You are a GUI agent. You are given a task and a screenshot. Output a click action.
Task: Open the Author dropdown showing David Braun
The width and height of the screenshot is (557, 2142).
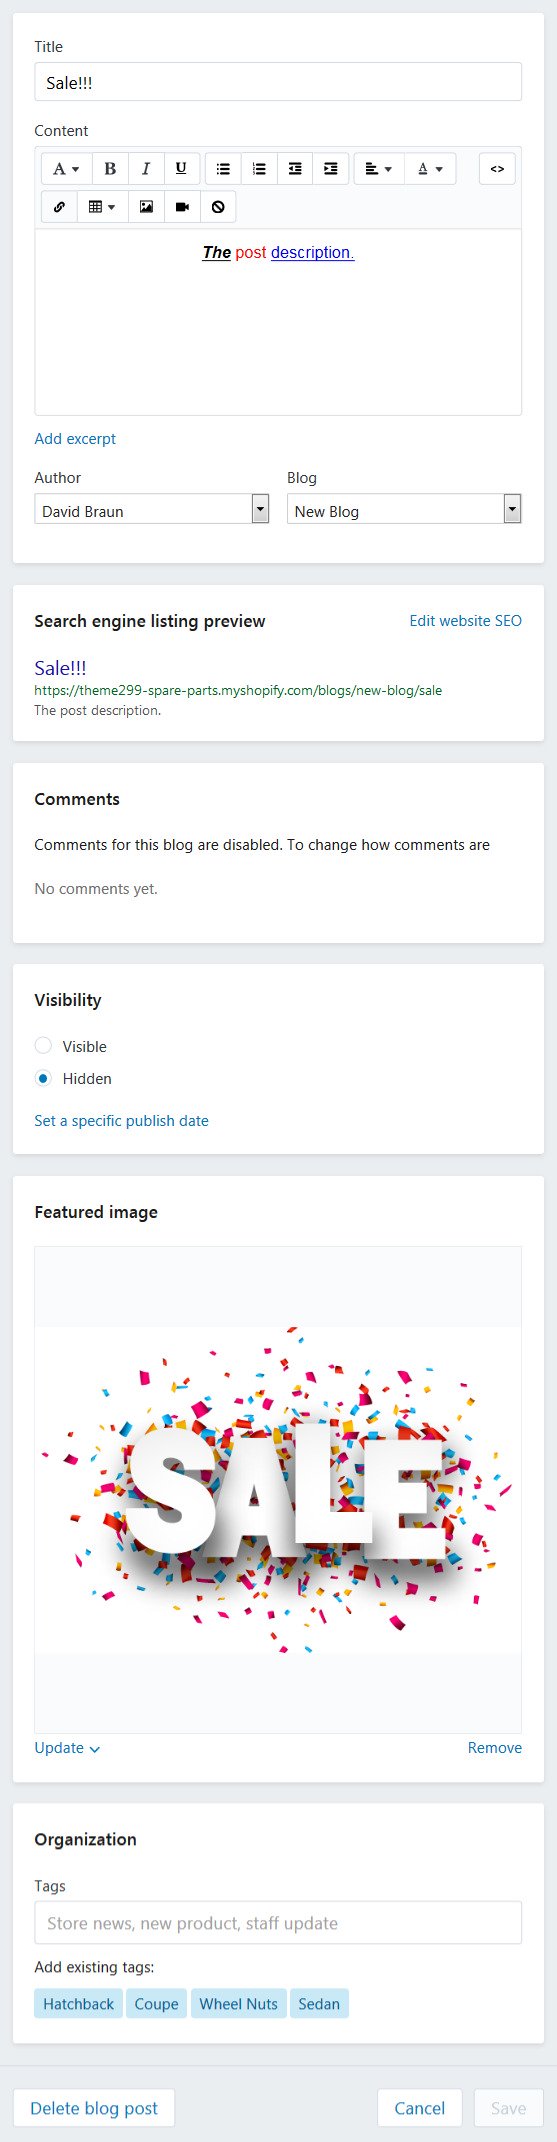click(152, 509)
